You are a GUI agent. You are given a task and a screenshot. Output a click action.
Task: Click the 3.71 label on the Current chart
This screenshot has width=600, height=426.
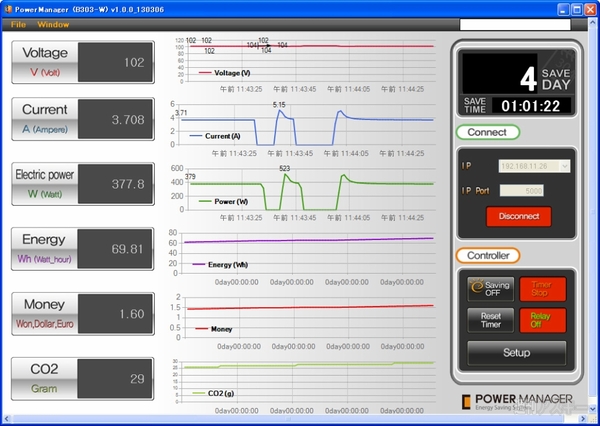[x=181, y=113]
